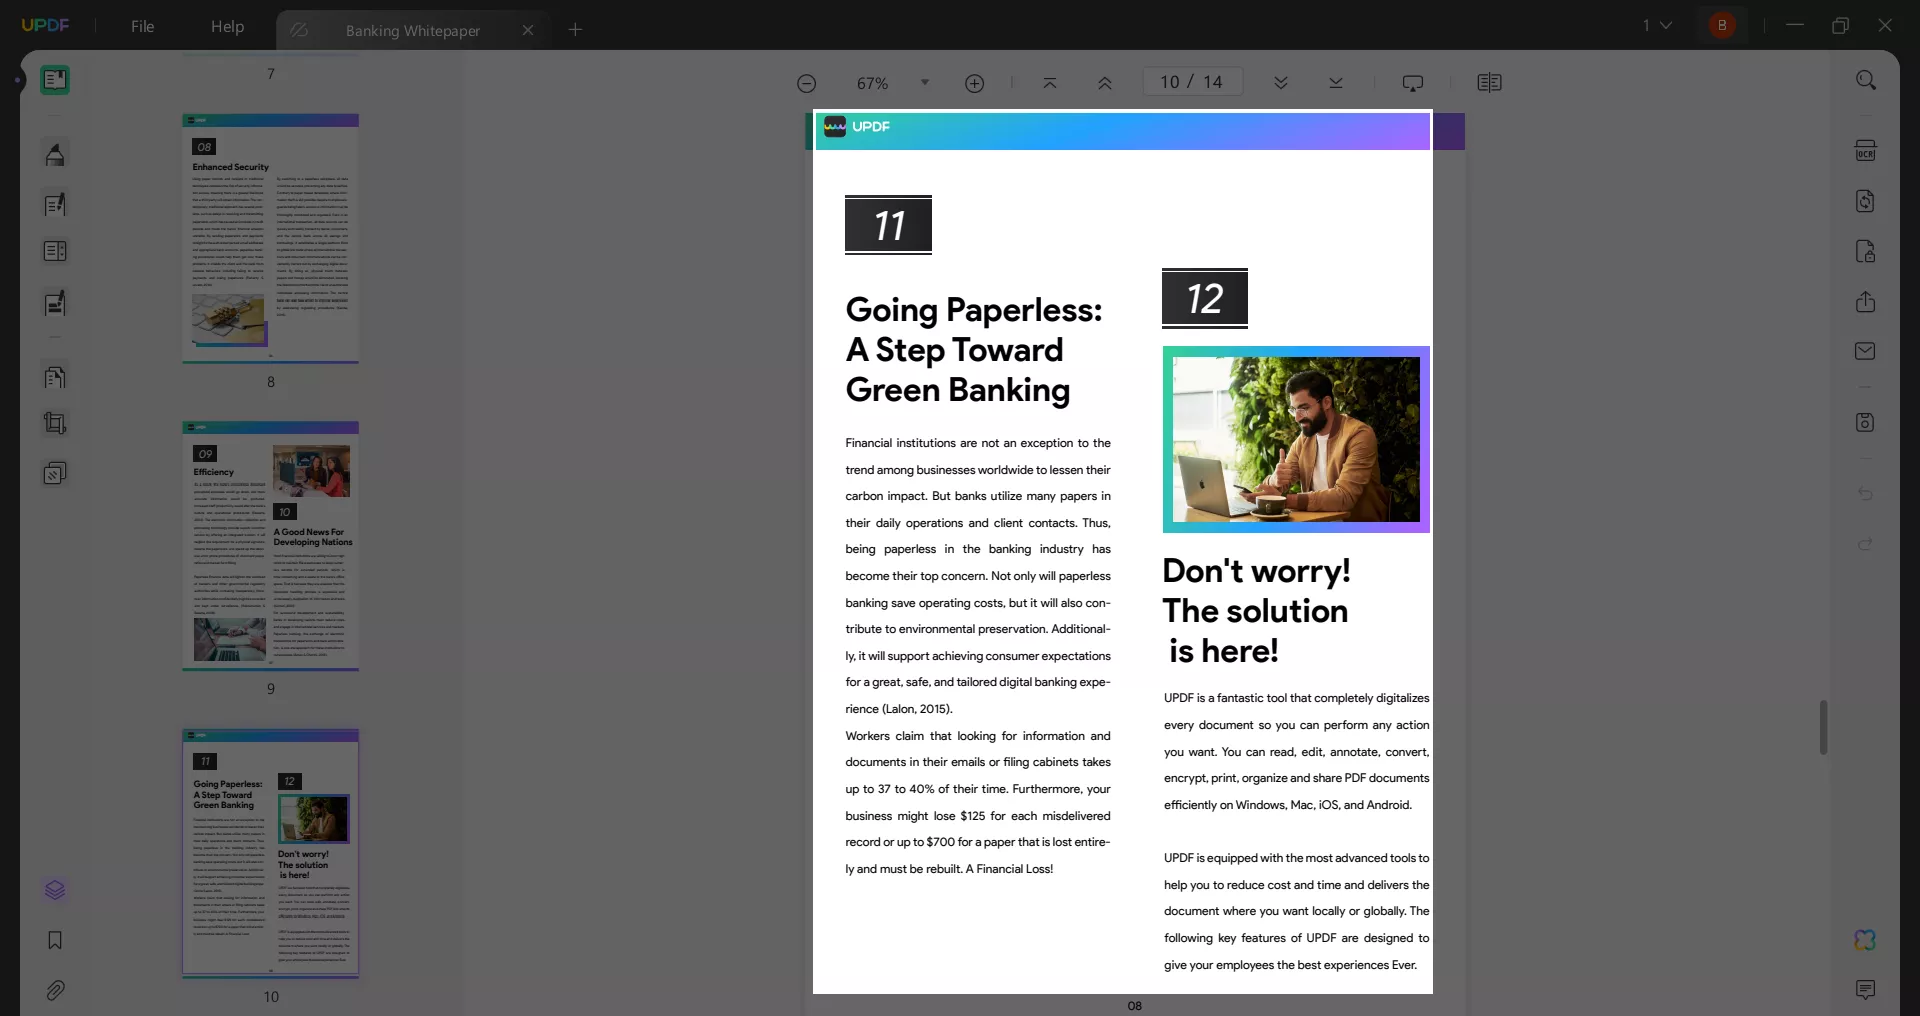Open the comments chat panel
The image size is (1920, 1016).
point(1866,990)
